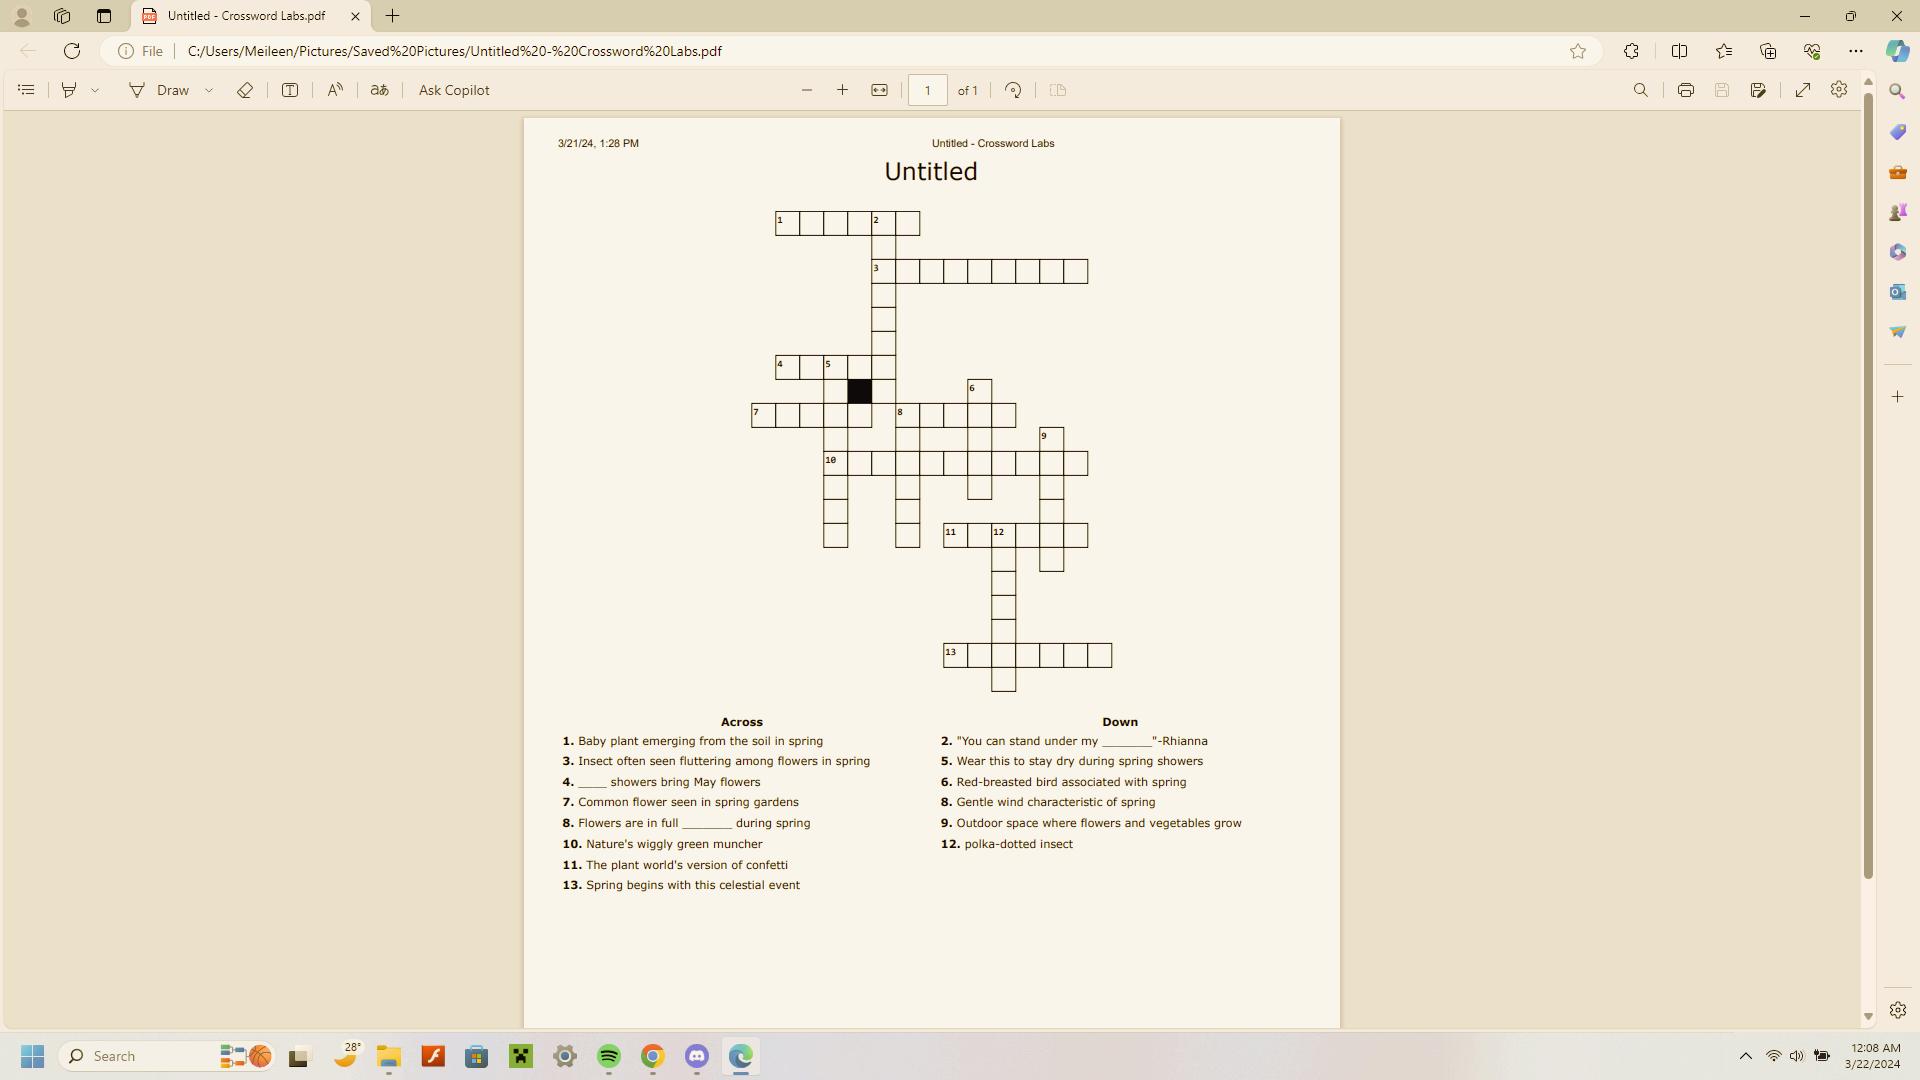This screenshot has width=1920, height=1080.
Task: Click the Ask Copilot button
Action: pyautogui.click(x=454, y=90)
